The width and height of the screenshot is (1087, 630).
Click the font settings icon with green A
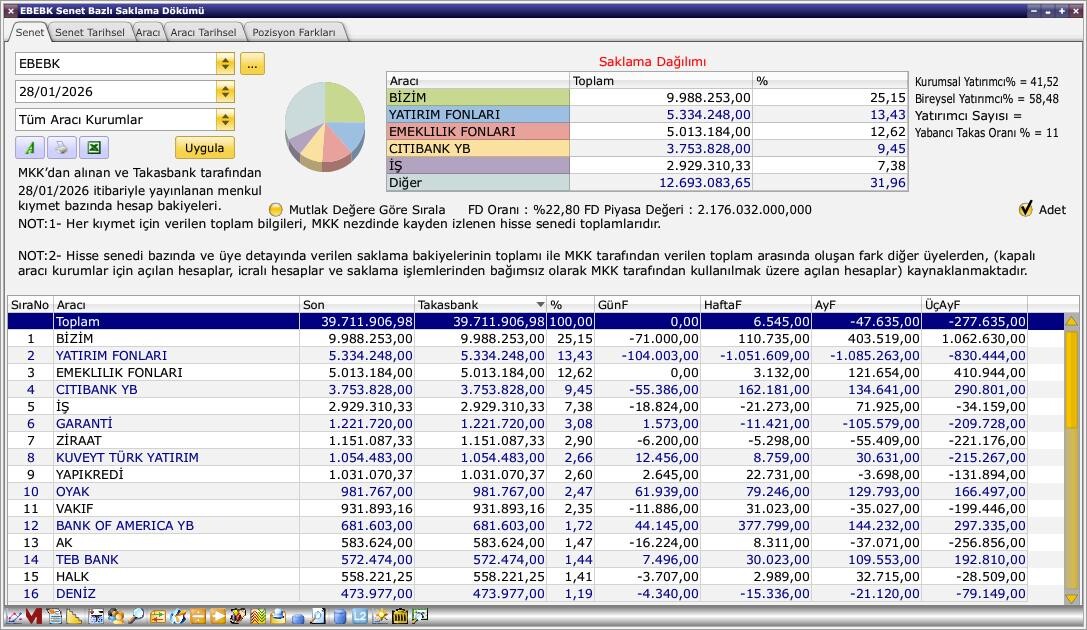coord(30,148)
